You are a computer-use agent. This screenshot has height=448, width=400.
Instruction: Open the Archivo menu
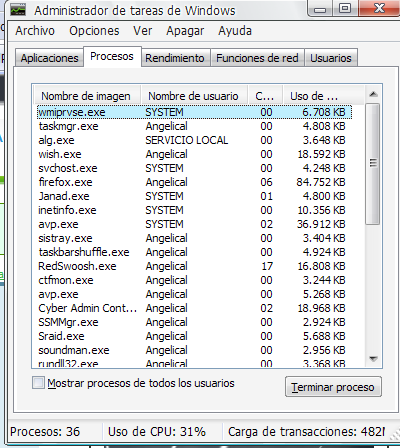point(35,31)
